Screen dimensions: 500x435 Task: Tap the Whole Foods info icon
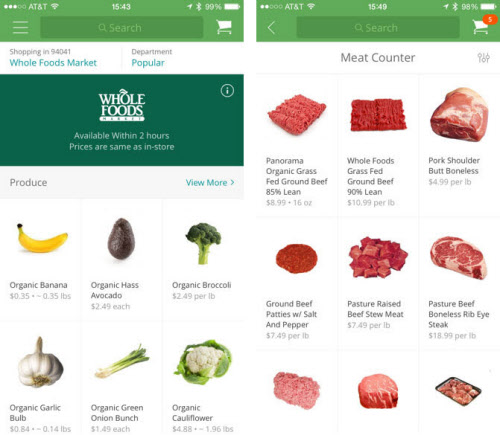[227, 90]
